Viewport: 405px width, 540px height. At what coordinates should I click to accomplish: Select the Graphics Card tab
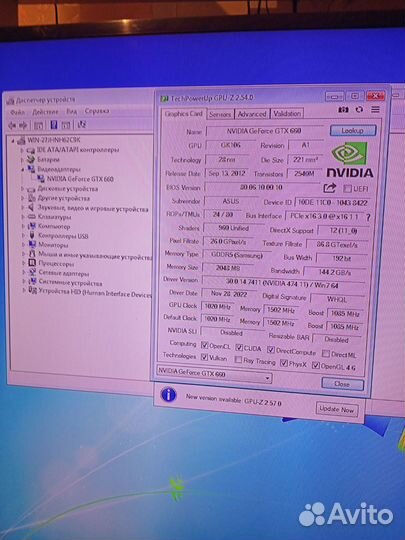click(x=184, y=114)
